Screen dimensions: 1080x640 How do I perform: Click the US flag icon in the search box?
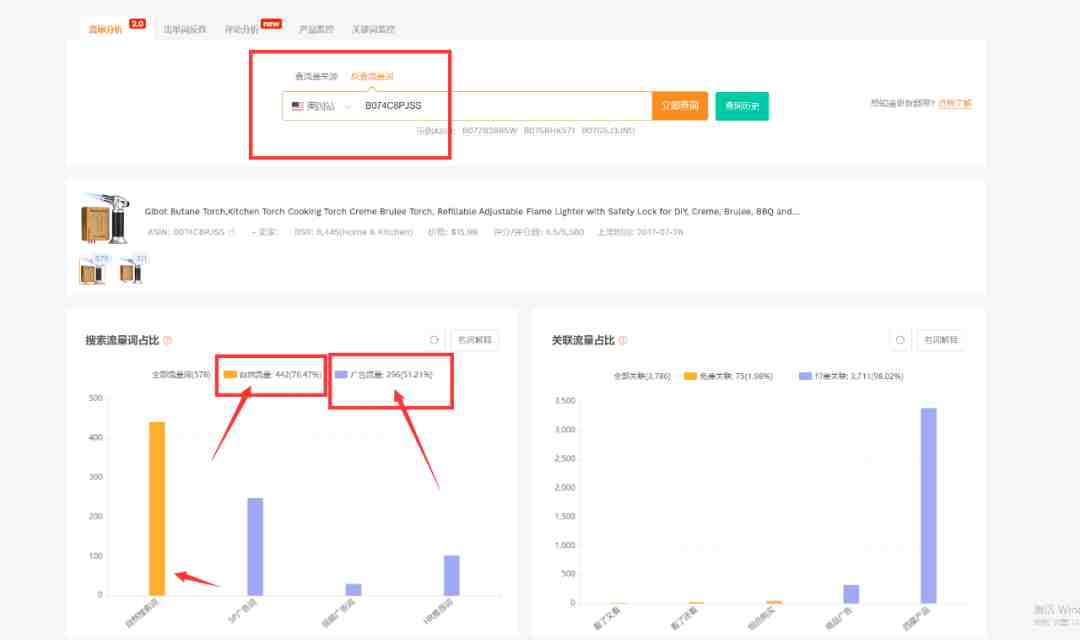[298, 106]
